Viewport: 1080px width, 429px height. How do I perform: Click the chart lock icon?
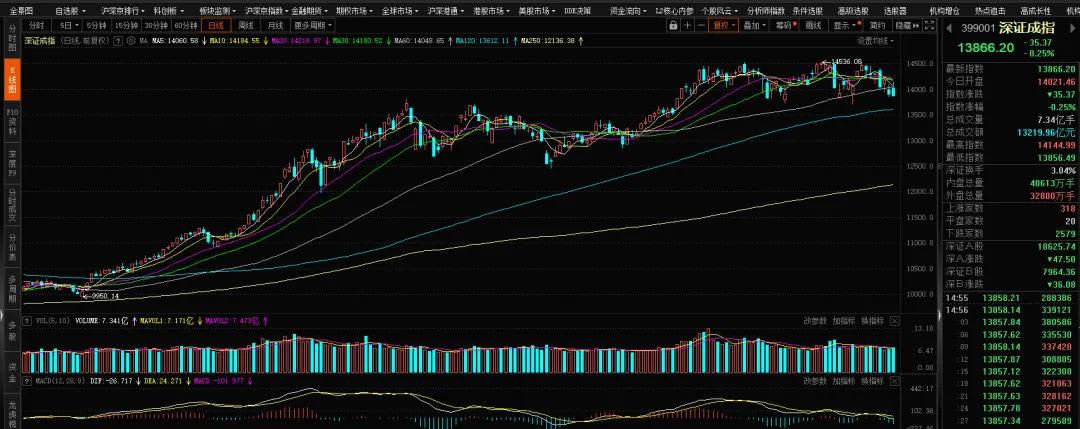(673, 25)
